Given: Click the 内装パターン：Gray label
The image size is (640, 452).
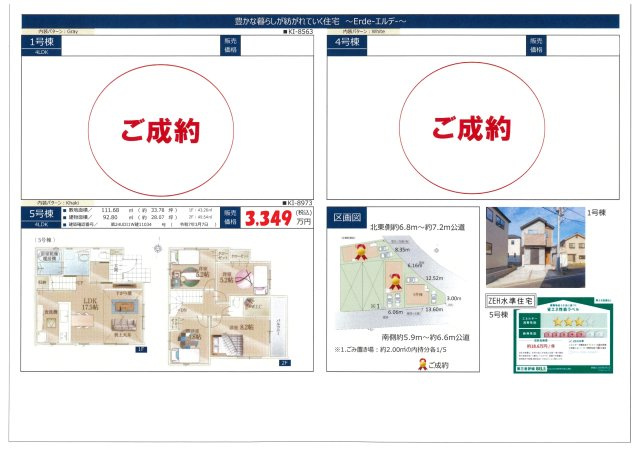Looking at the screenshot, I should (58, 31).
